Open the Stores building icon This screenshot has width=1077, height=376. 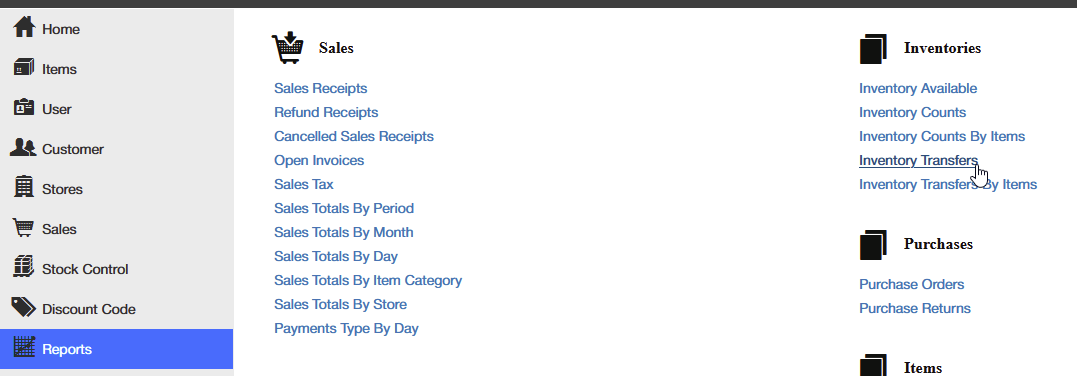24,188
